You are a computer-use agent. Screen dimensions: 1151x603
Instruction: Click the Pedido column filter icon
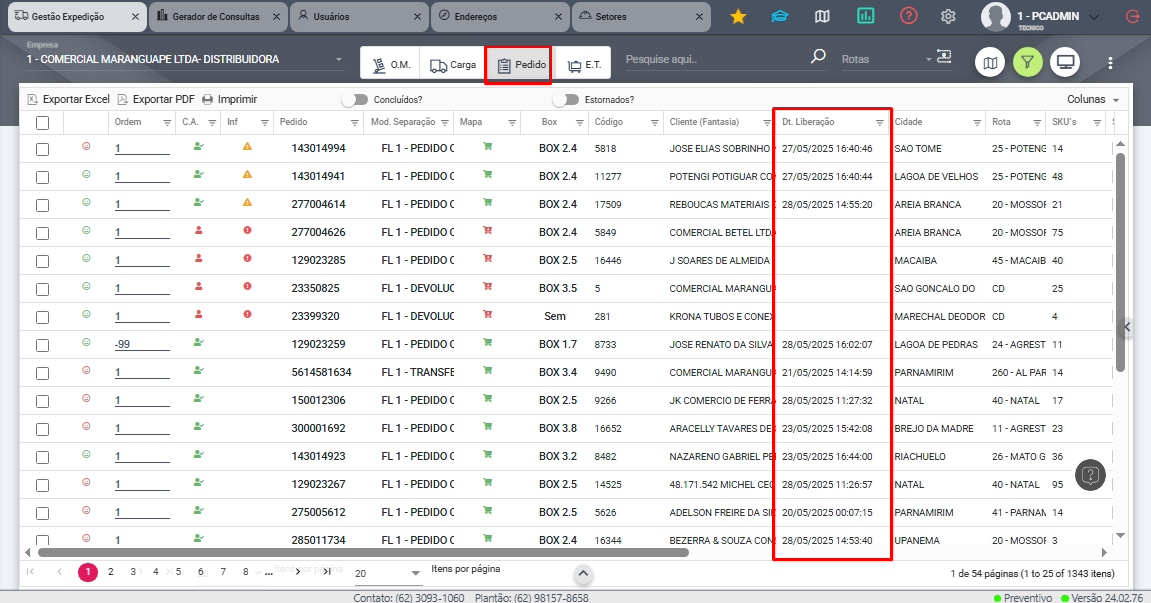point(355,123)
